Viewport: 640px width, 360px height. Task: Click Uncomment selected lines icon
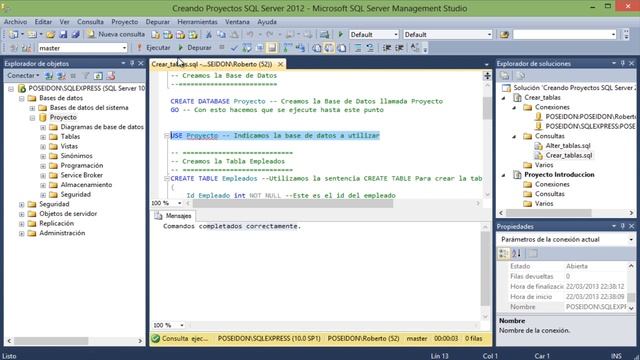pyautogui.click(x=370, y=48)
